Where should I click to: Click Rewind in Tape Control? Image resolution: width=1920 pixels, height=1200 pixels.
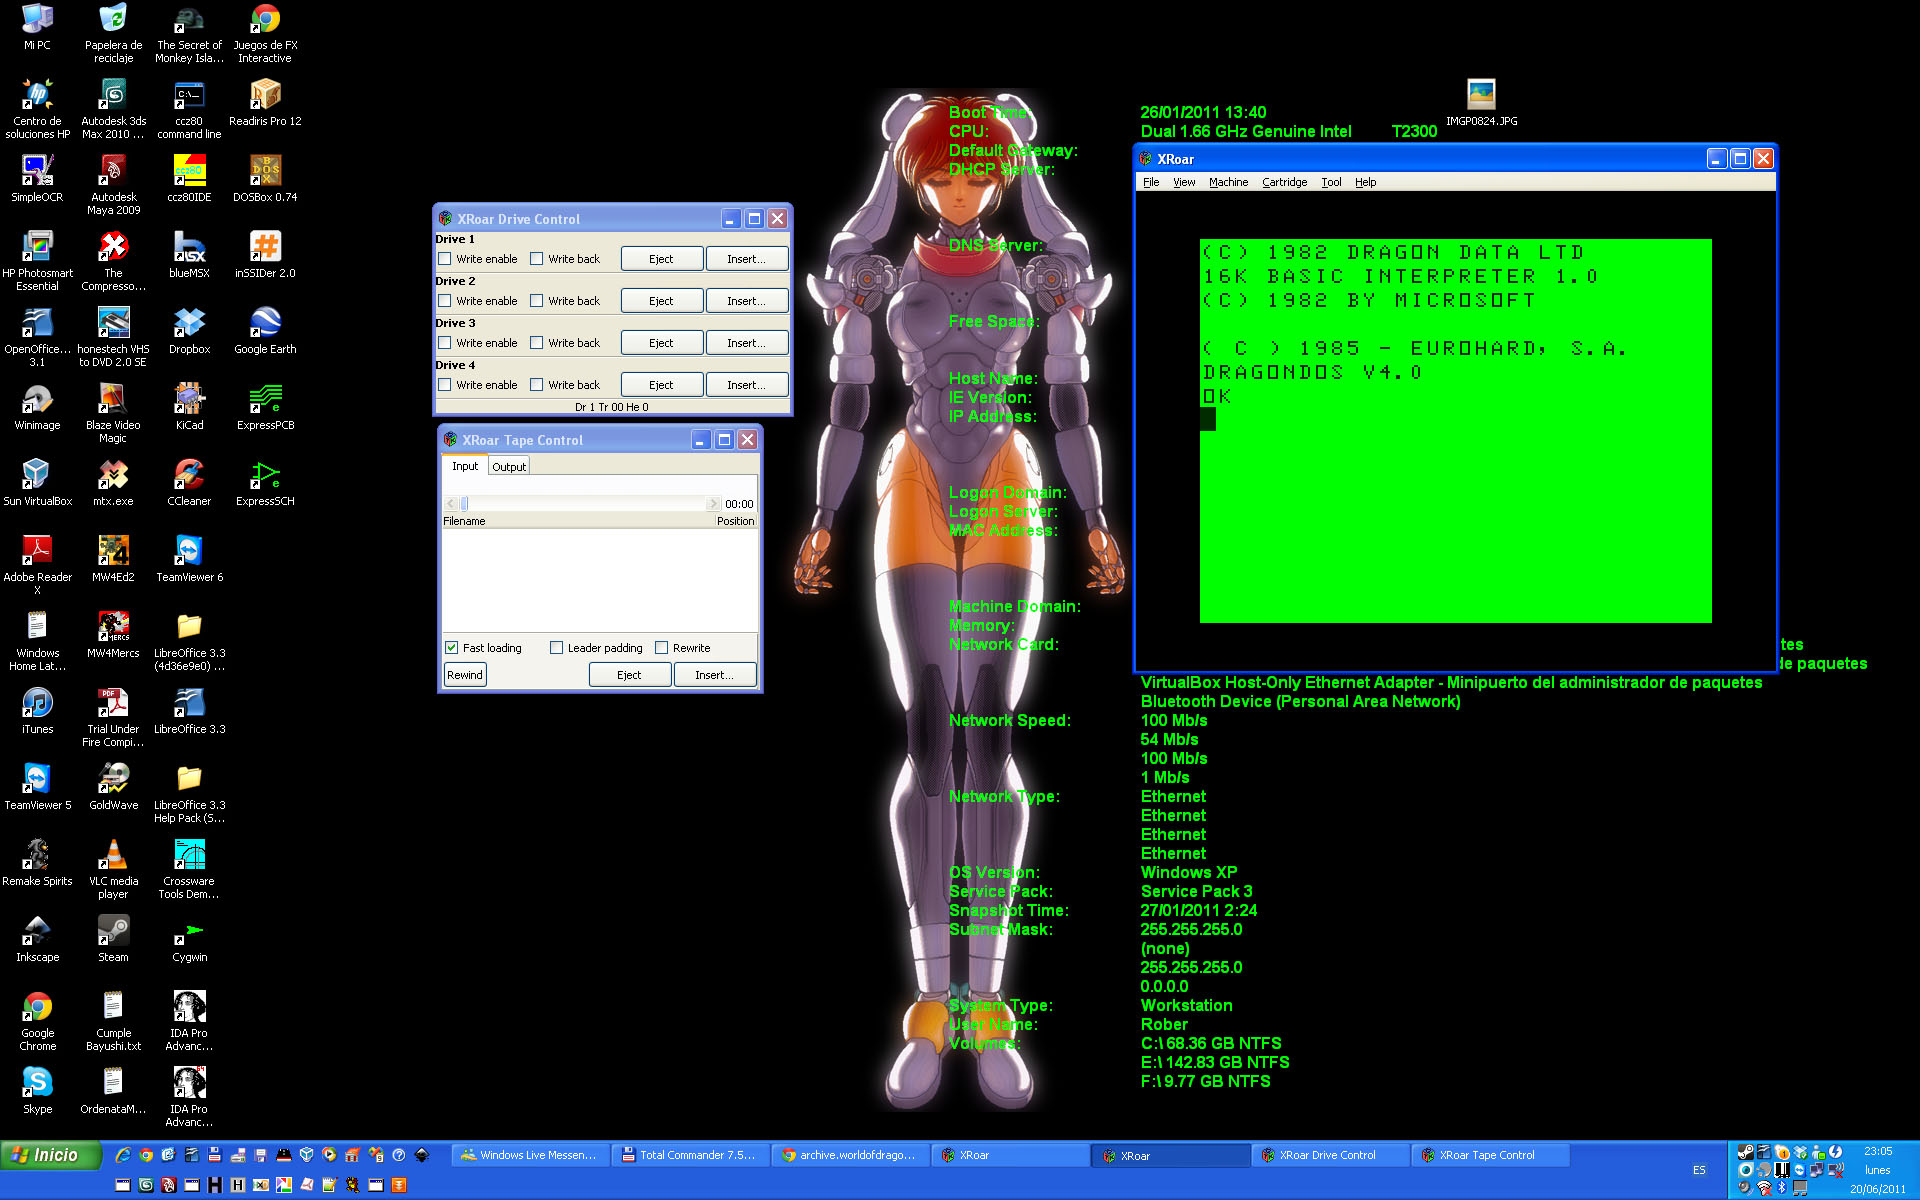pyautogui.click(x=464, y=674)
